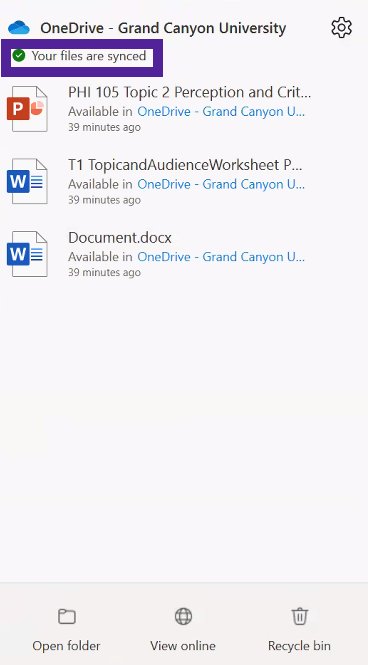Open the settings gear icon
Image resolution: width=368 pixels, height=665 pixels.
click(341, 28)
